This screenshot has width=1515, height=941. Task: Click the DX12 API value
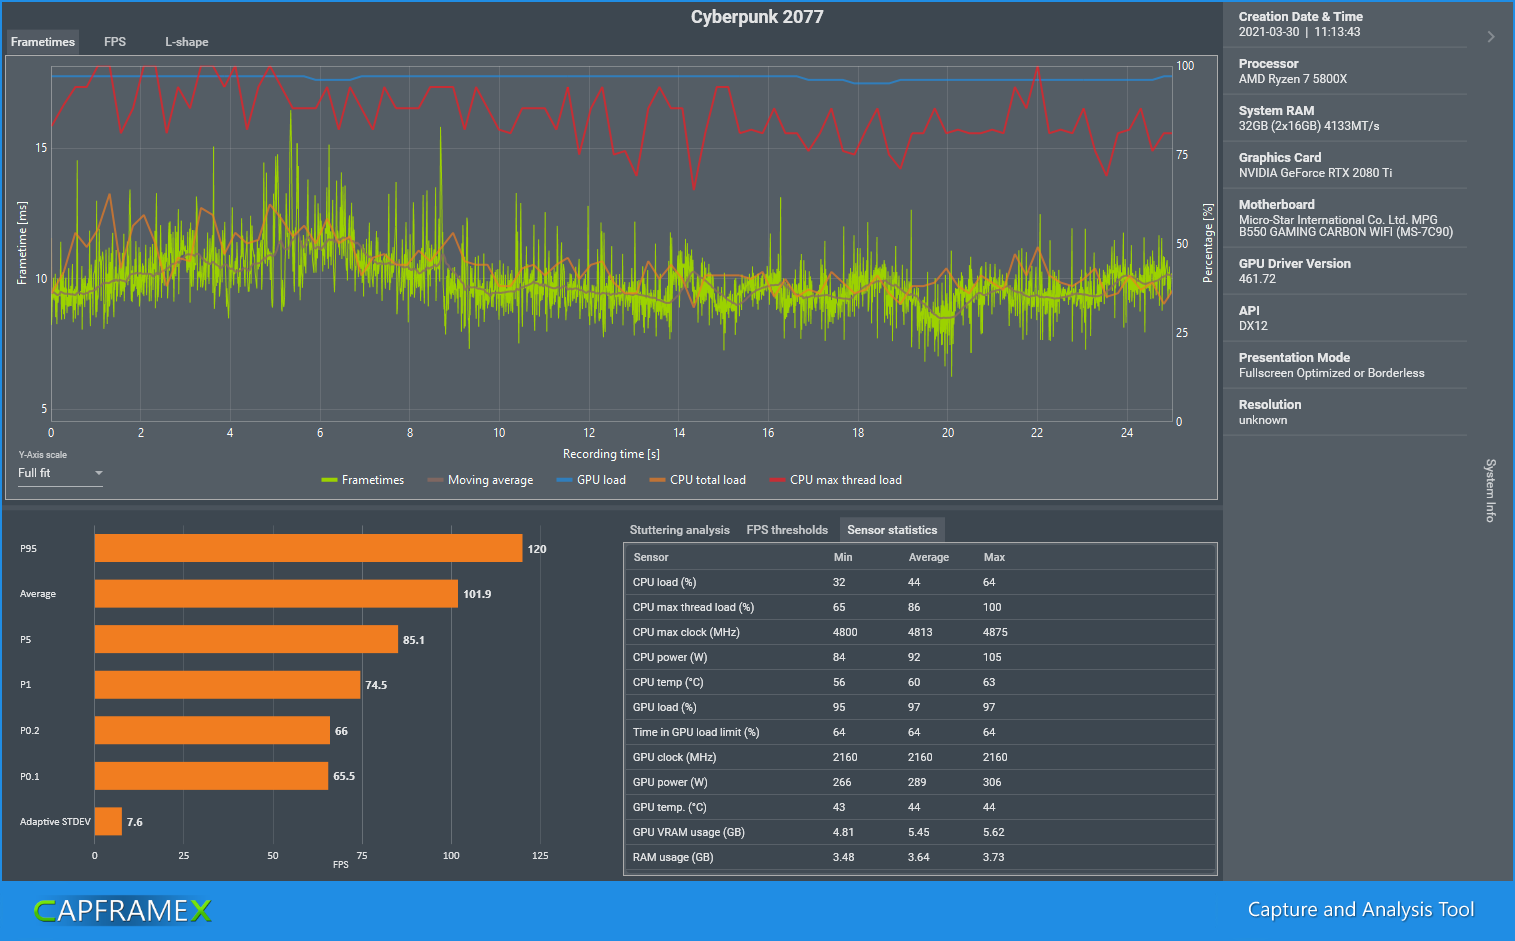click(x=1253, y=326)
